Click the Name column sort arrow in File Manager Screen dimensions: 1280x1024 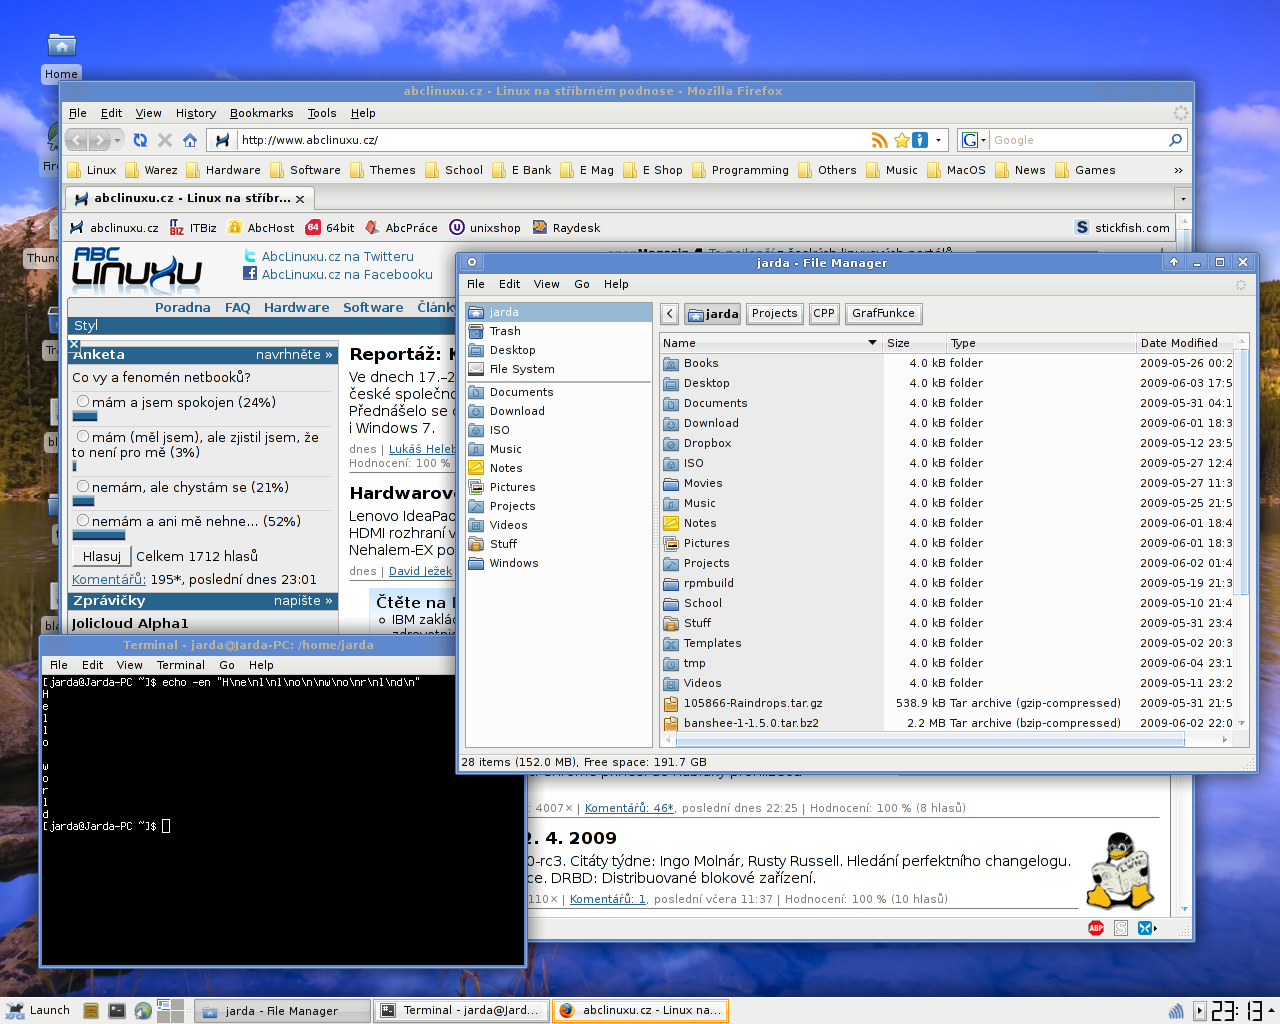pyautogui.click(x=872, y=343)
